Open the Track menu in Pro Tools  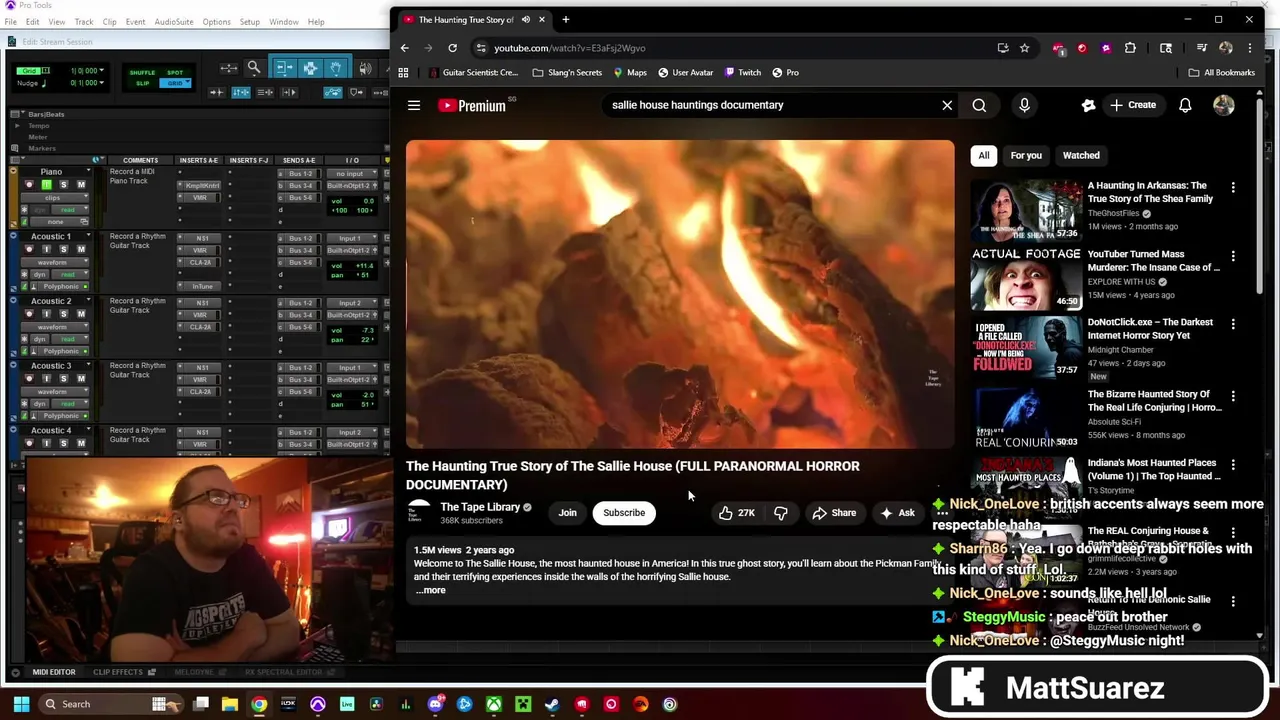pyautogui.click(x=84, y=22)
